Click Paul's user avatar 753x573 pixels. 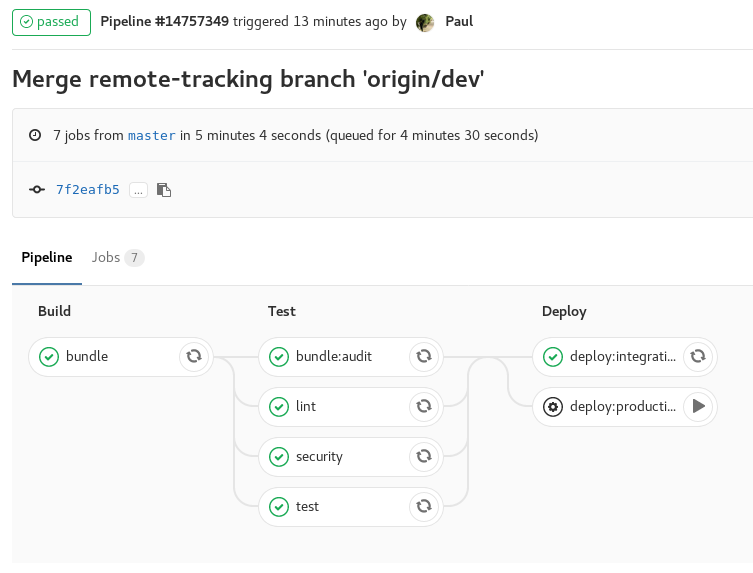(x=425, y=23)
